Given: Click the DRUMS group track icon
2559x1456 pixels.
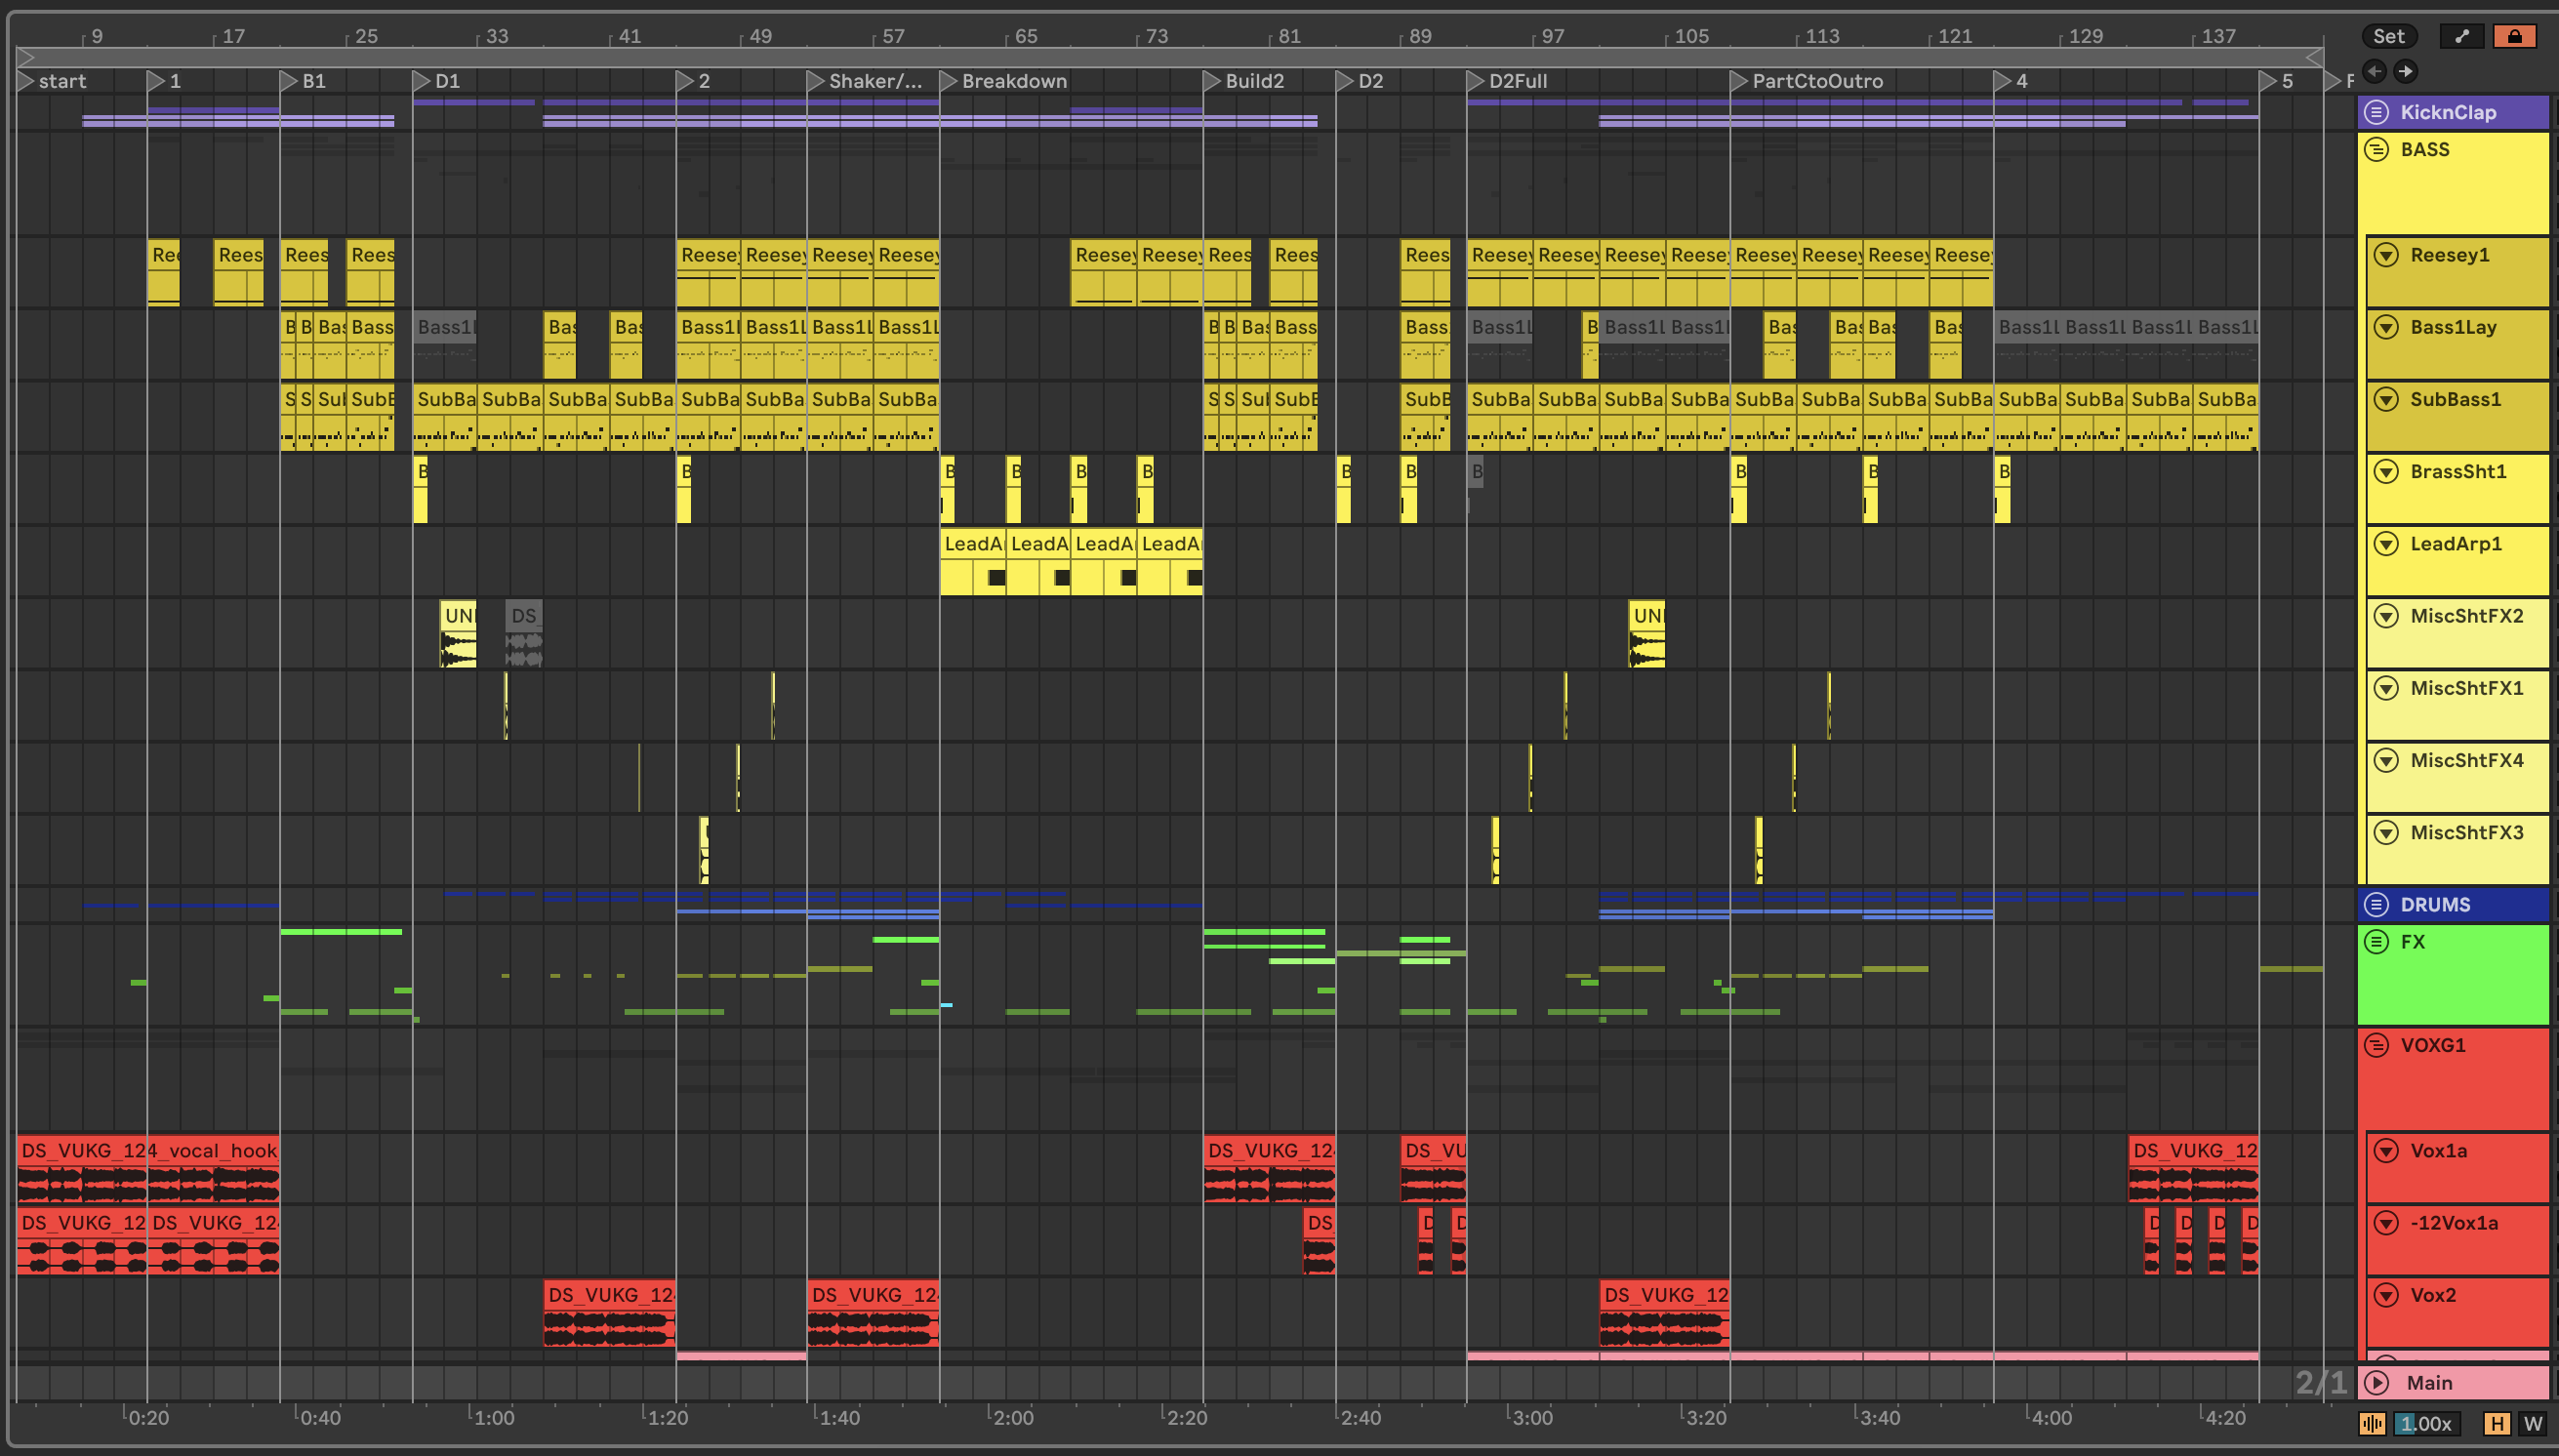Looking at the screenshot, I should pos(2377,904).
